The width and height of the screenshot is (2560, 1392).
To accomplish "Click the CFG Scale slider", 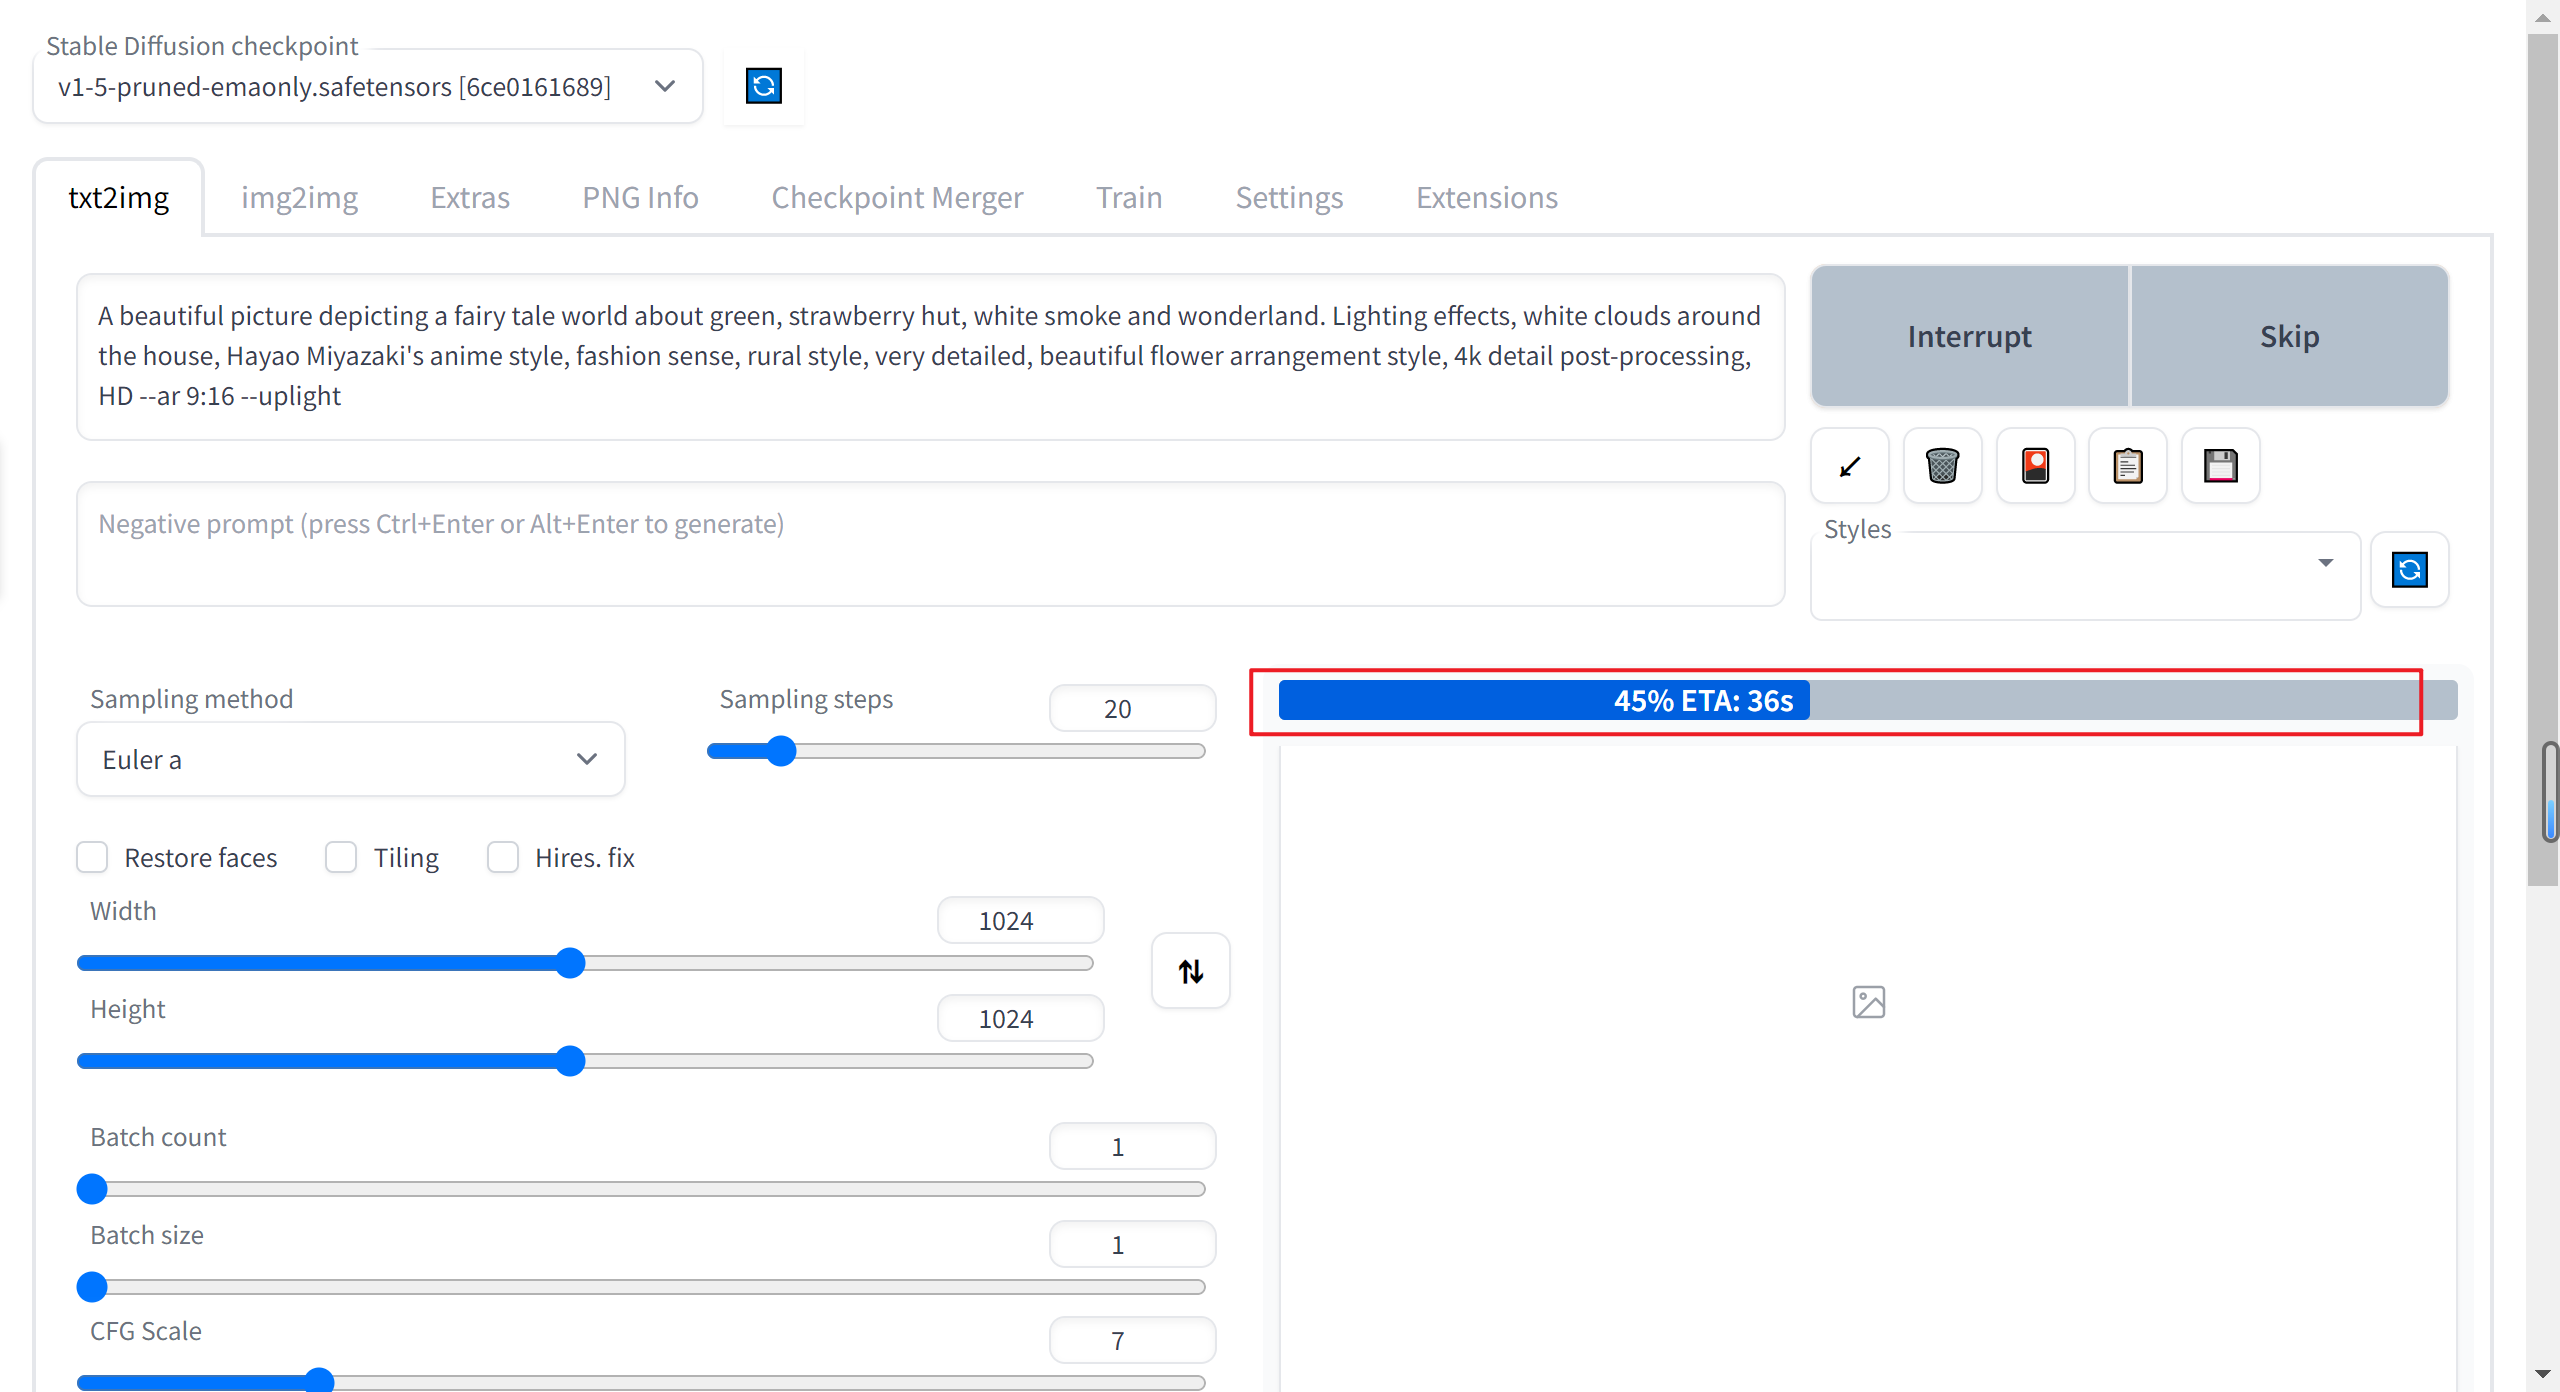I will (x=641, y=1382).
